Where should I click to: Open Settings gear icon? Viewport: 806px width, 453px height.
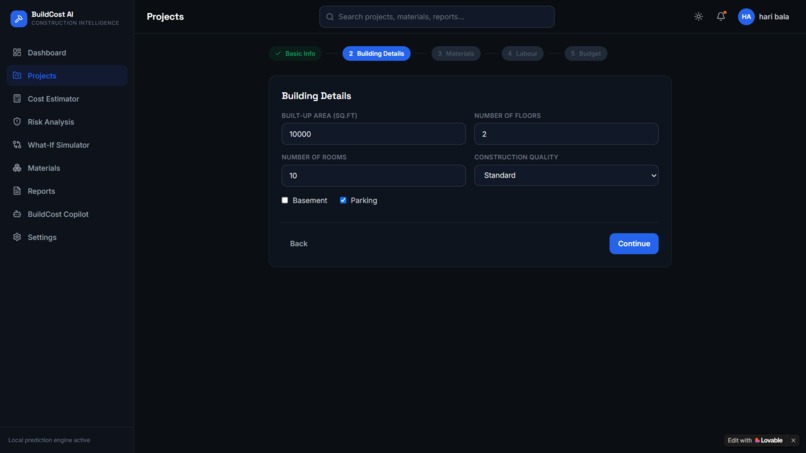pyautogui.click(x=17, y=237)
